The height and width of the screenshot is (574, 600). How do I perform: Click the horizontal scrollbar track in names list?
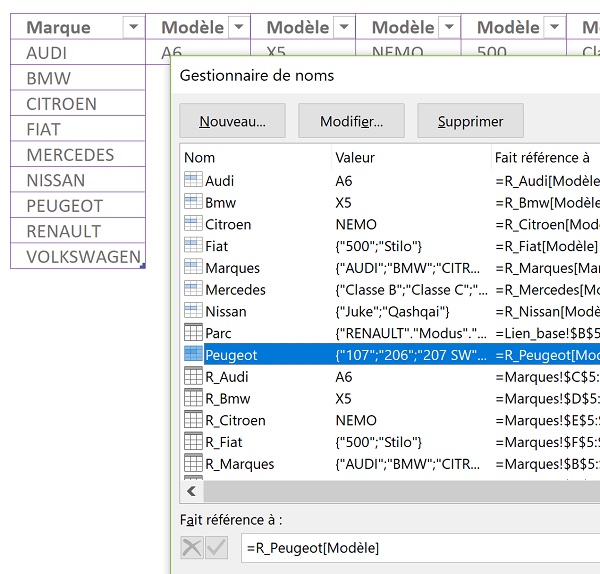pos(402,491)
